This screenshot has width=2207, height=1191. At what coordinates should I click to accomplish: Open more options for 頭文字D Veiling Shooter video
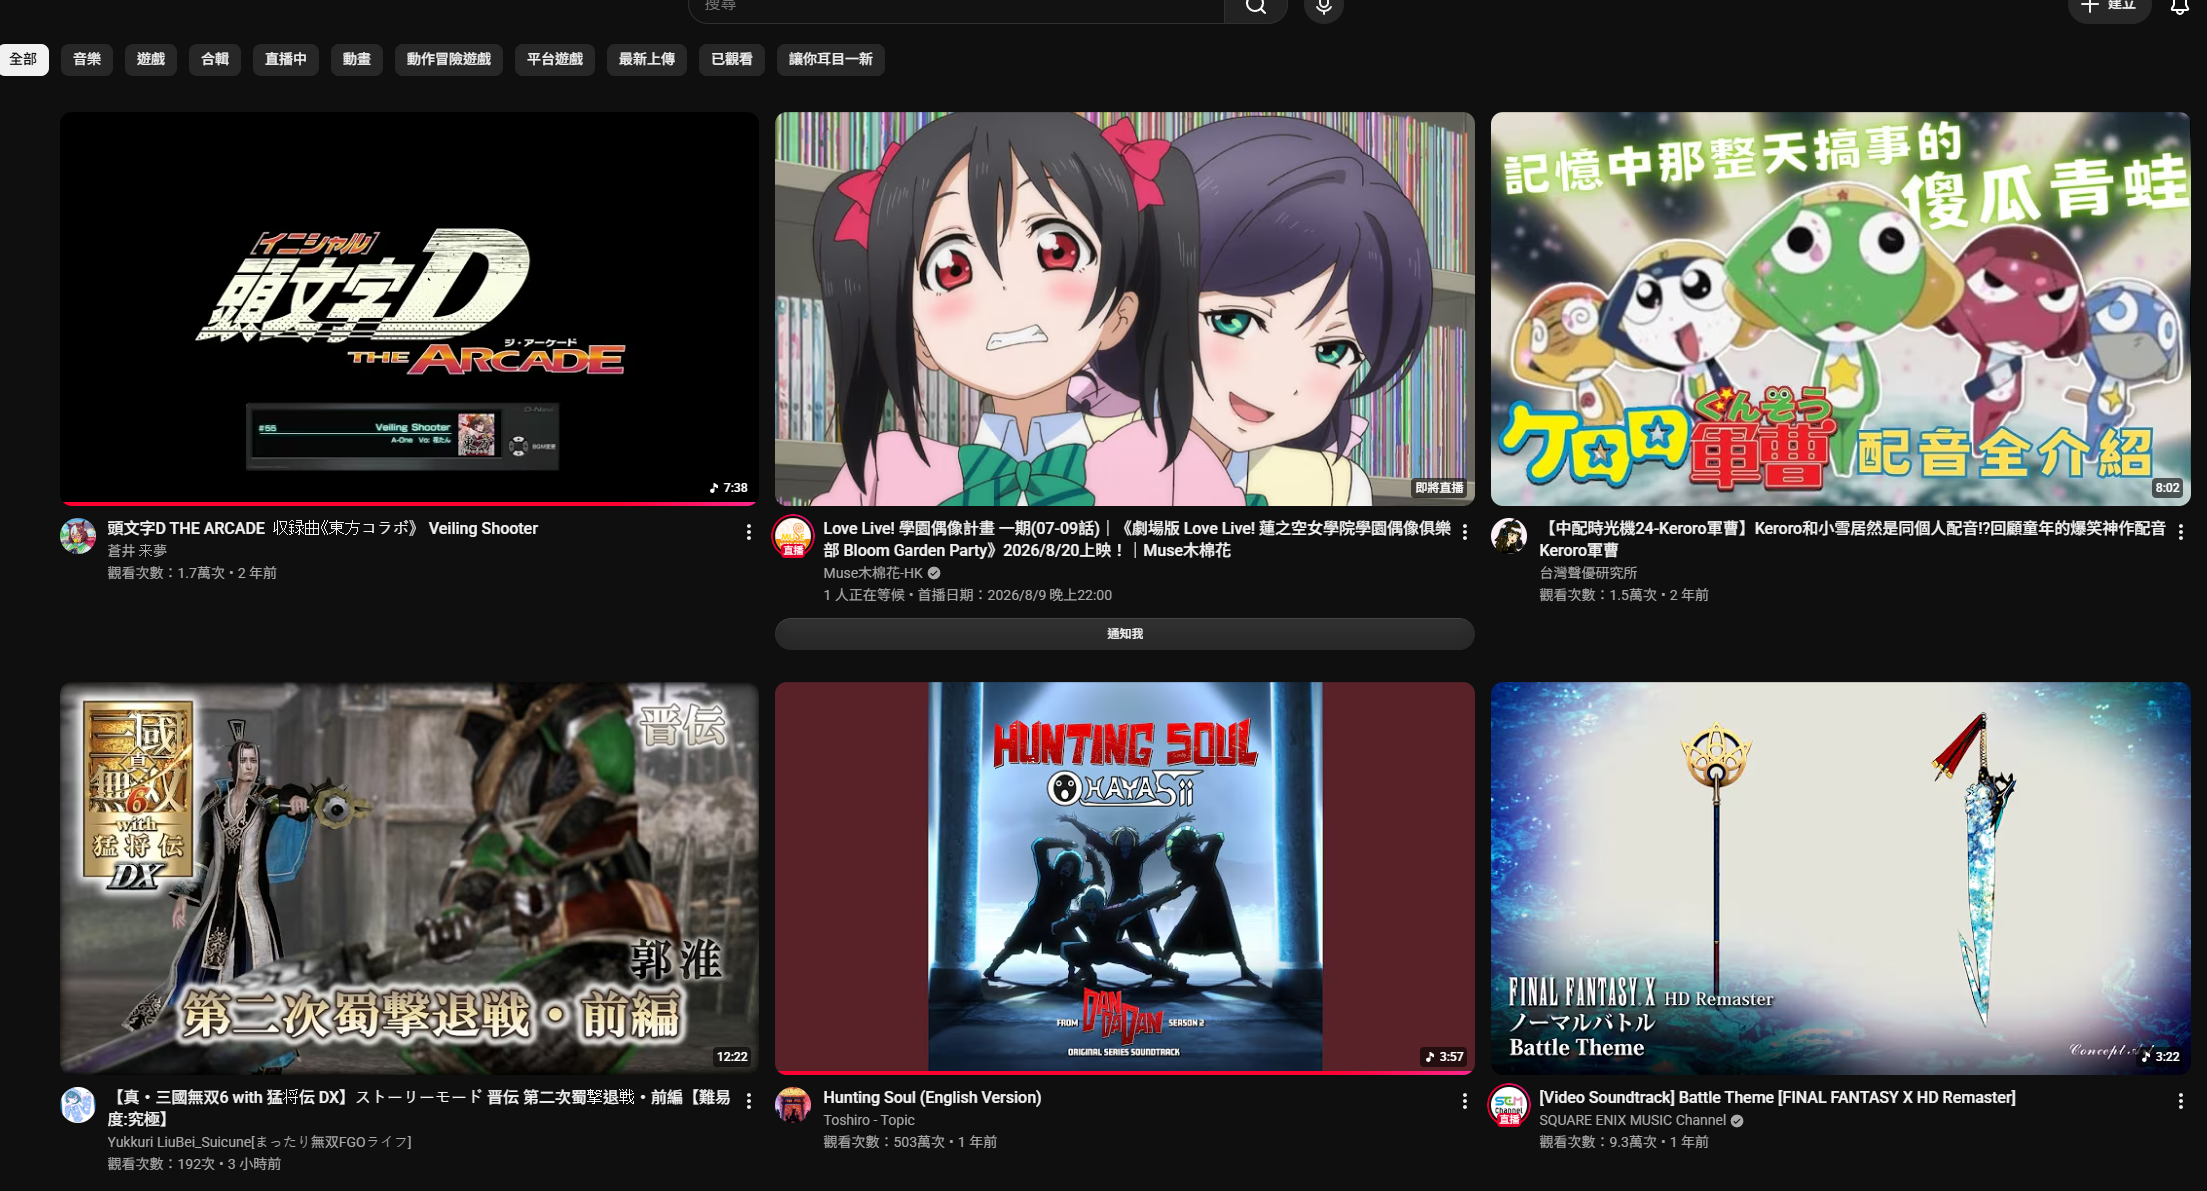pyautogui.click(x=748, y=532)
